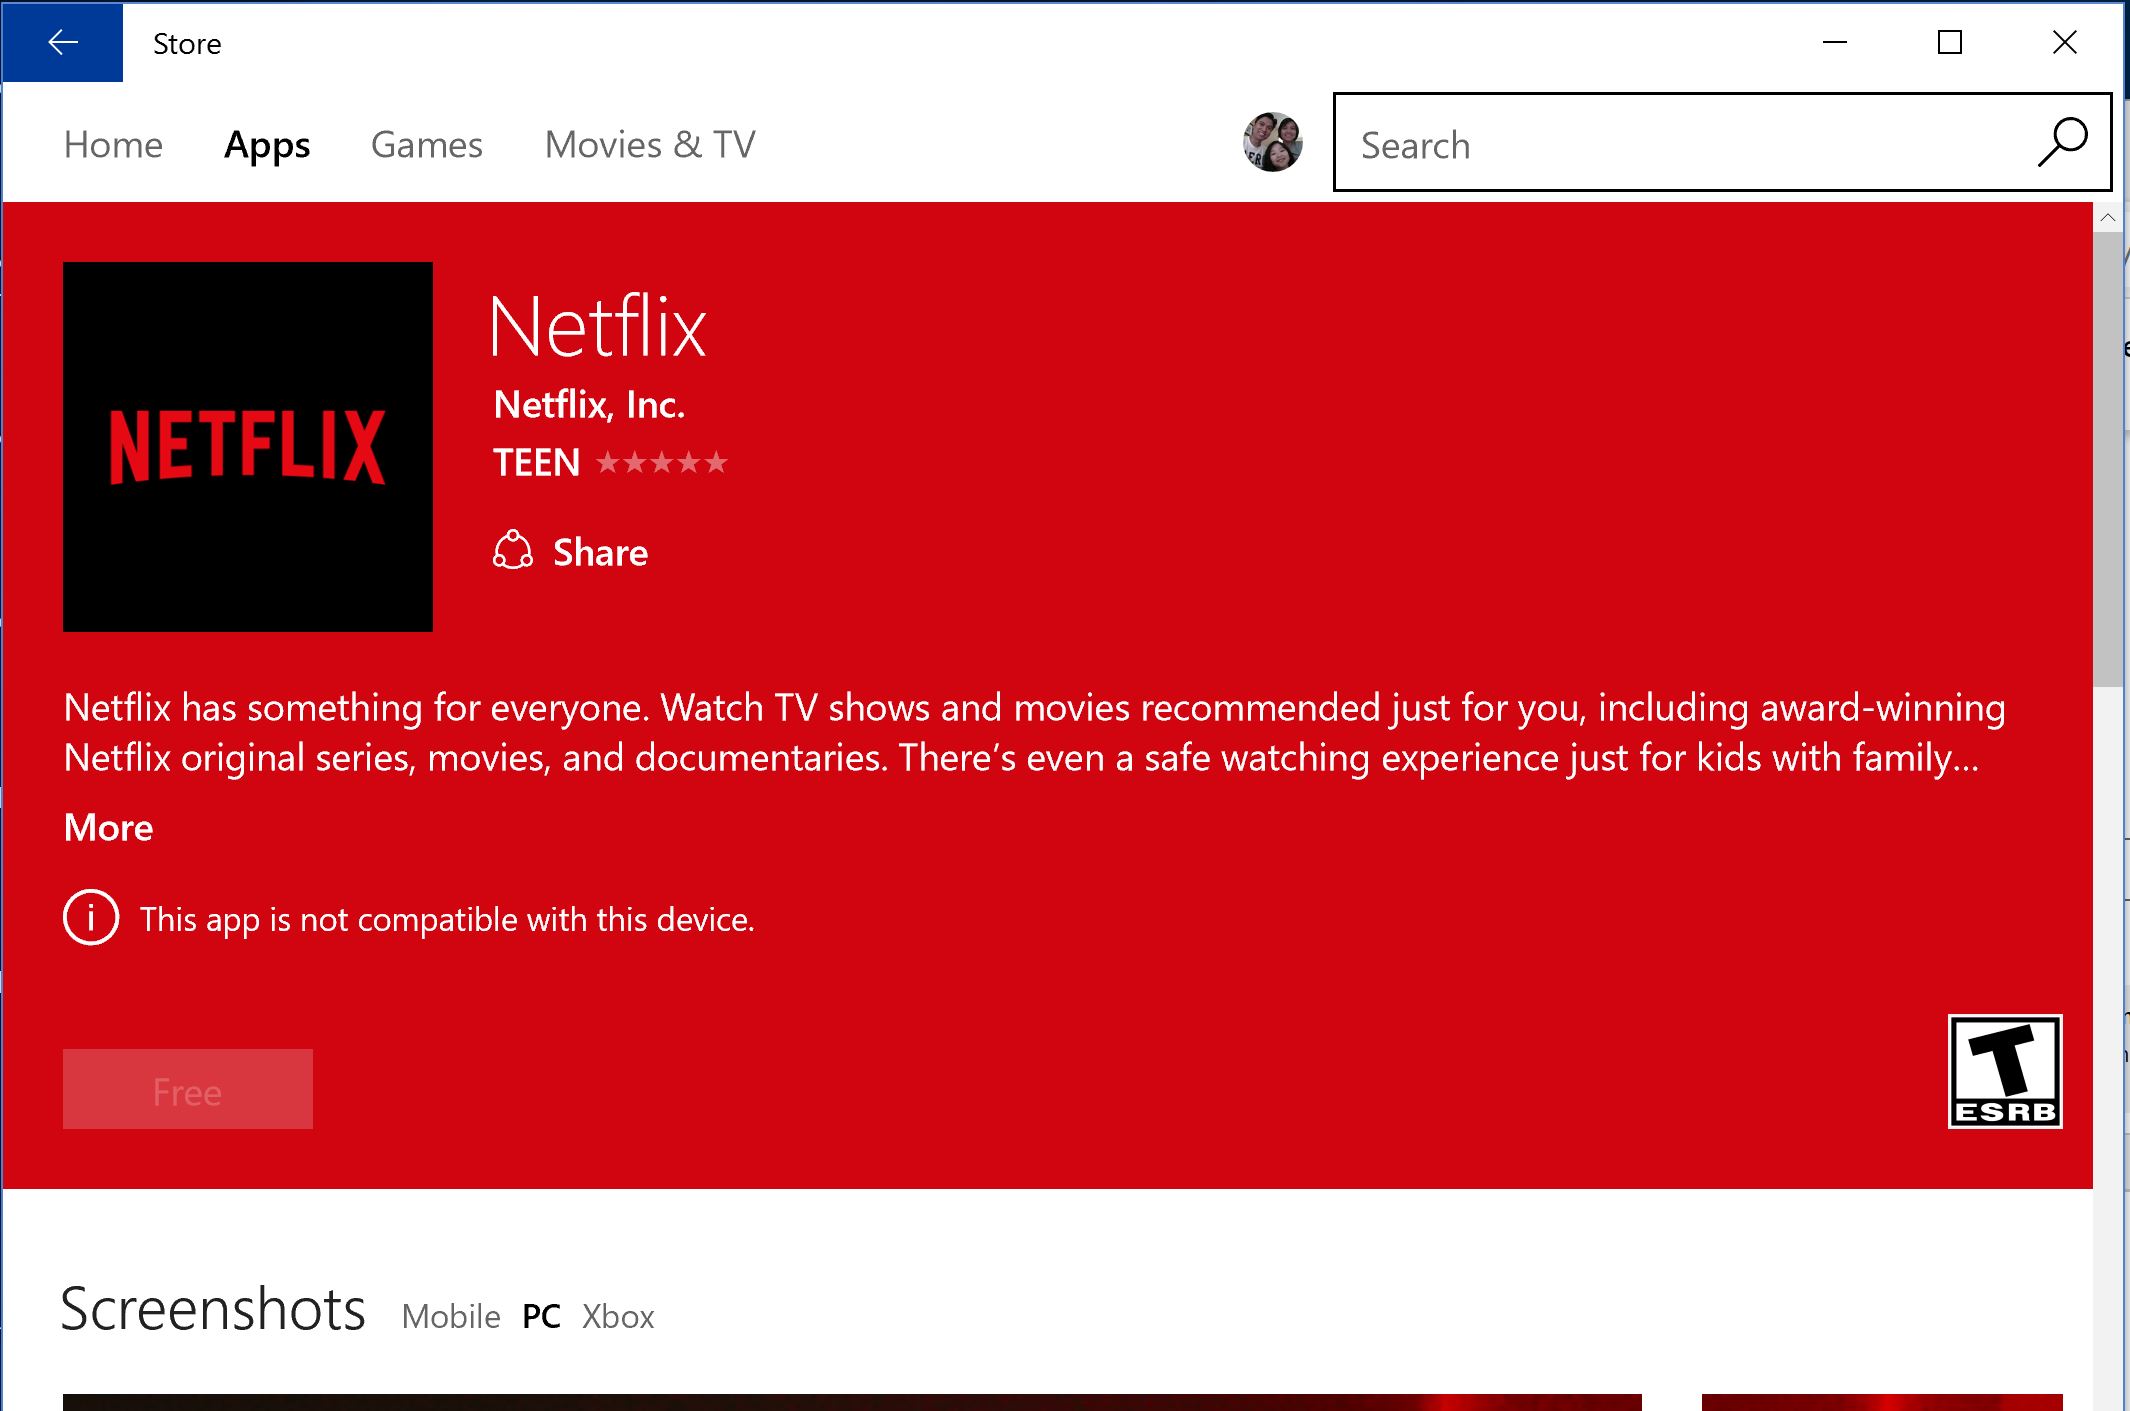This screenshot has height=1411, width=2130.
Task: Click the back arrow button
Action: coord(62,42)
